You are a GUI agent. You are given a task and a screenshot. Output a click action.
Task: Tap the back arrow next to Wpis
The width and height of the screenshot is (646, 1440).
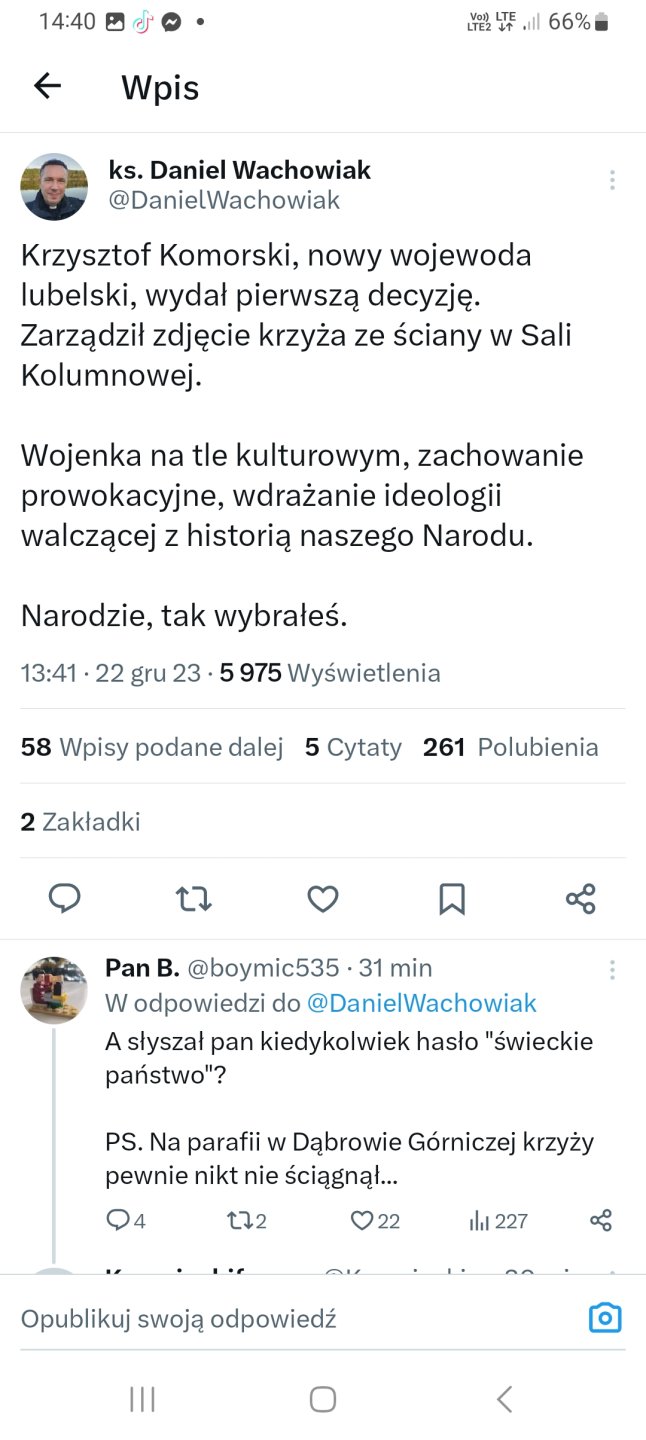tap(47, 87)
